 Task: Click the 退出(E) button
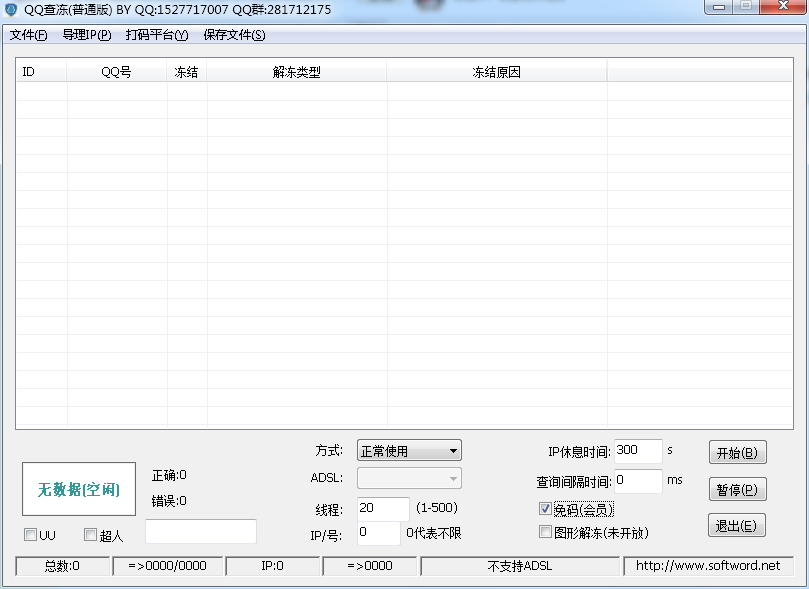[736, 526]
